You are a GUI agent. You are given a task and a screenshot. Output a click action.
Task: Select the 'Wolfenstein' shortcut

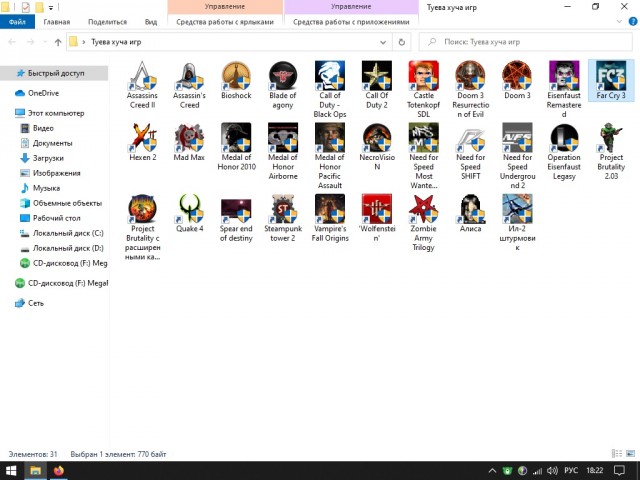pos(377,218)
